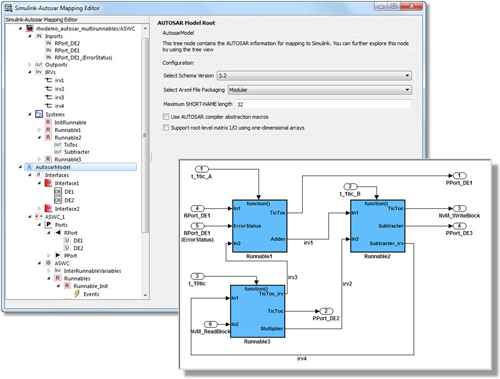Click the Mapping Editor title bar app icon
This screenshot has height=379, width=500.
(9, 8)
